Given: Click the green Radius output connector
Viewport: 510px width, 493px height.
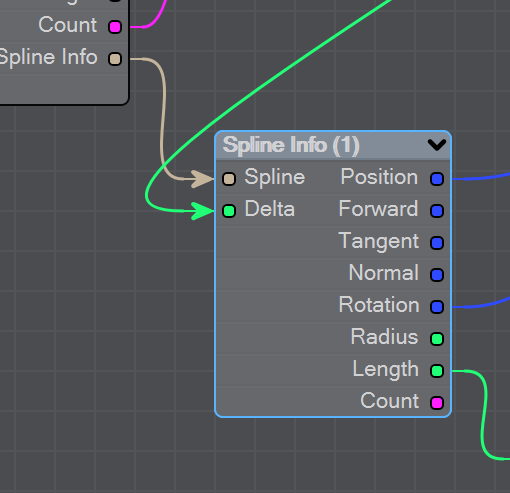Looking at the screenshot, I should (x=437, y=339).
